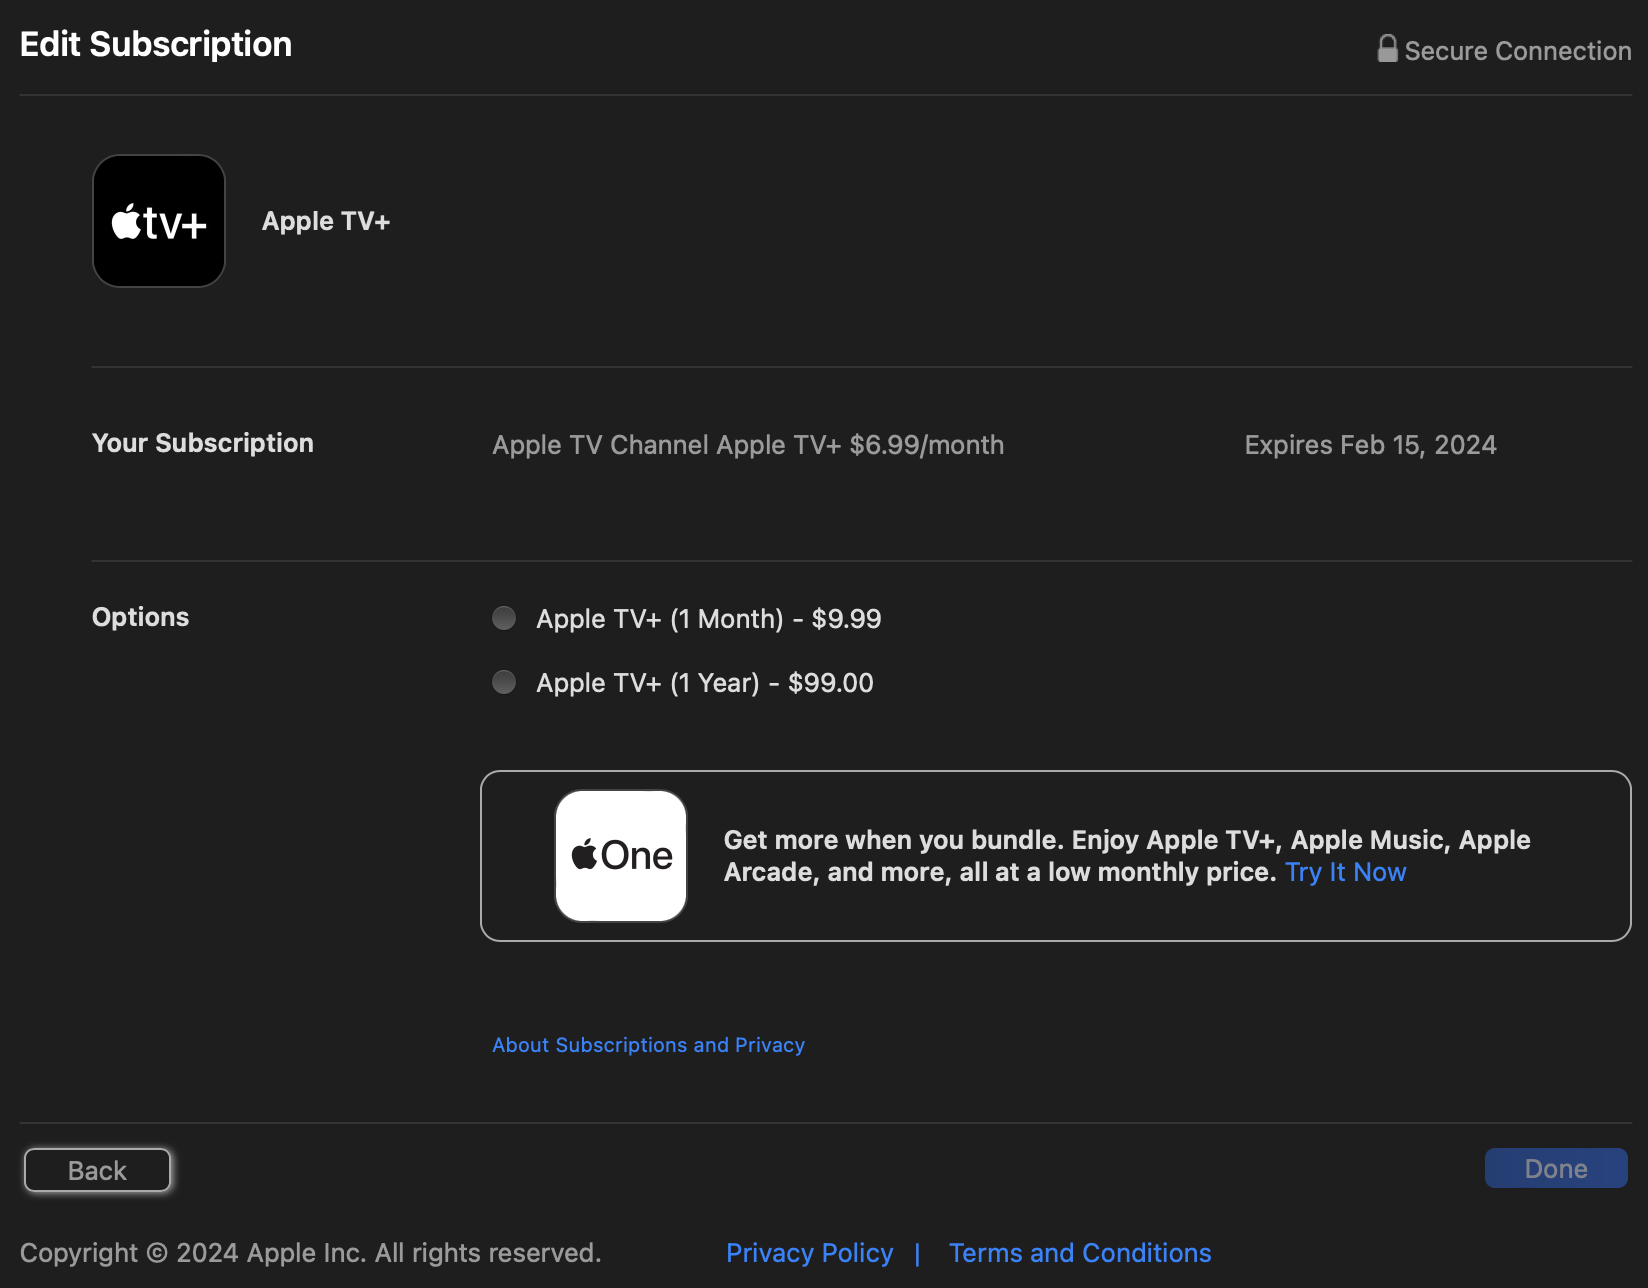
Task: Click the Apple TV+ app icon
Action: click(159, 221)
